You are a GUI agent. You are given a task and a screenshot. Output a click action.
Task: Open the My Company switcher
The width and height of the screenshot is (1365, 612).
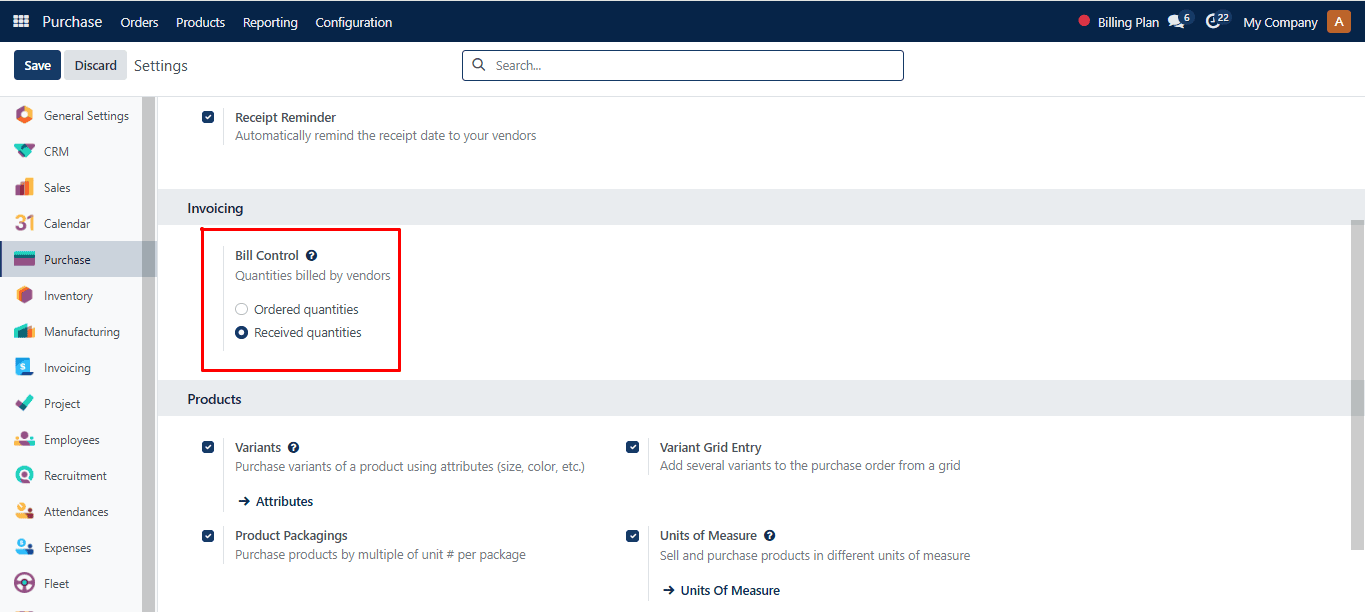[1280, 22]
